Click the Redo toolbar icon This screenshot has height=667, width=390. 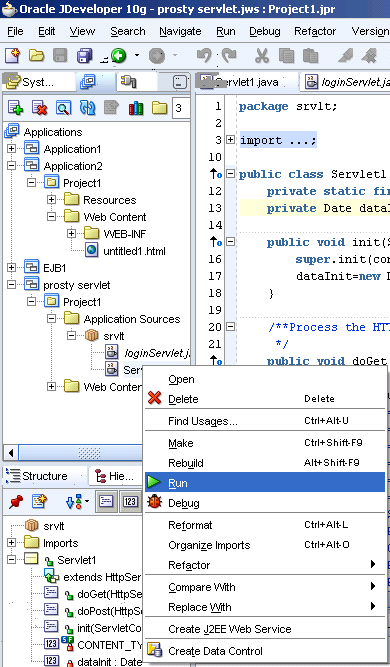230,56
